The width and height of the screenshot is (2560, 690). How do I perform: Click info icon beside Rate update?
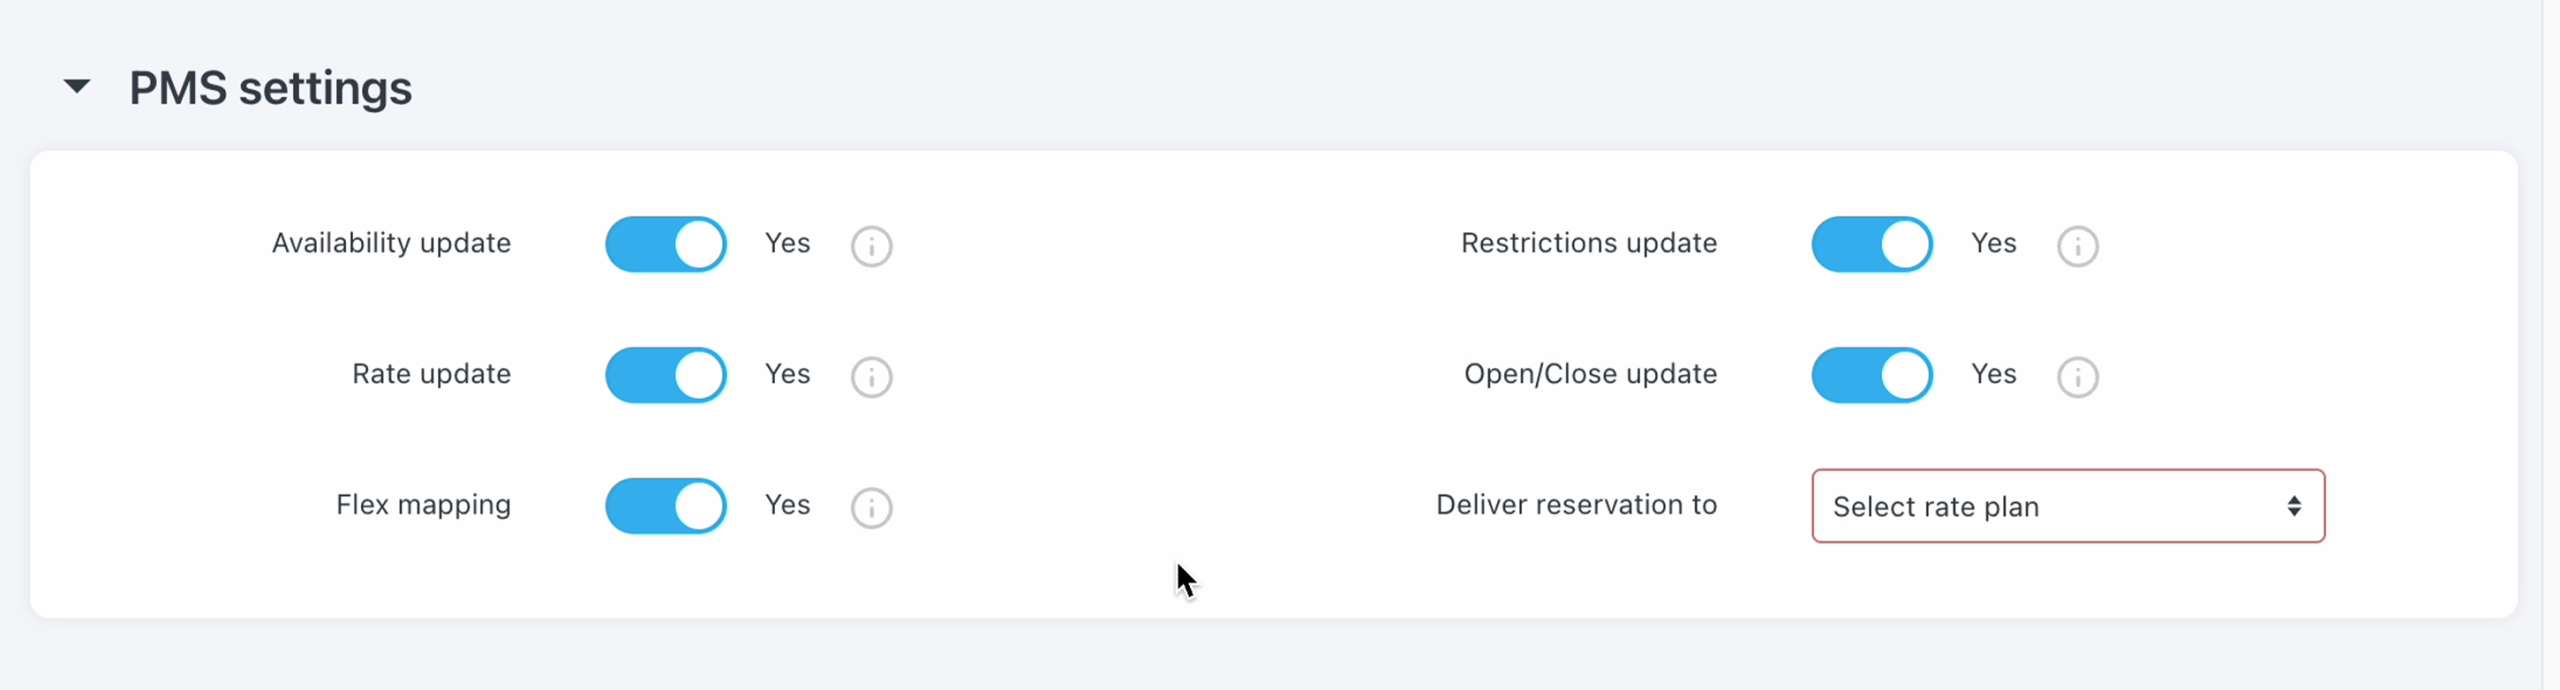[871, 377]
